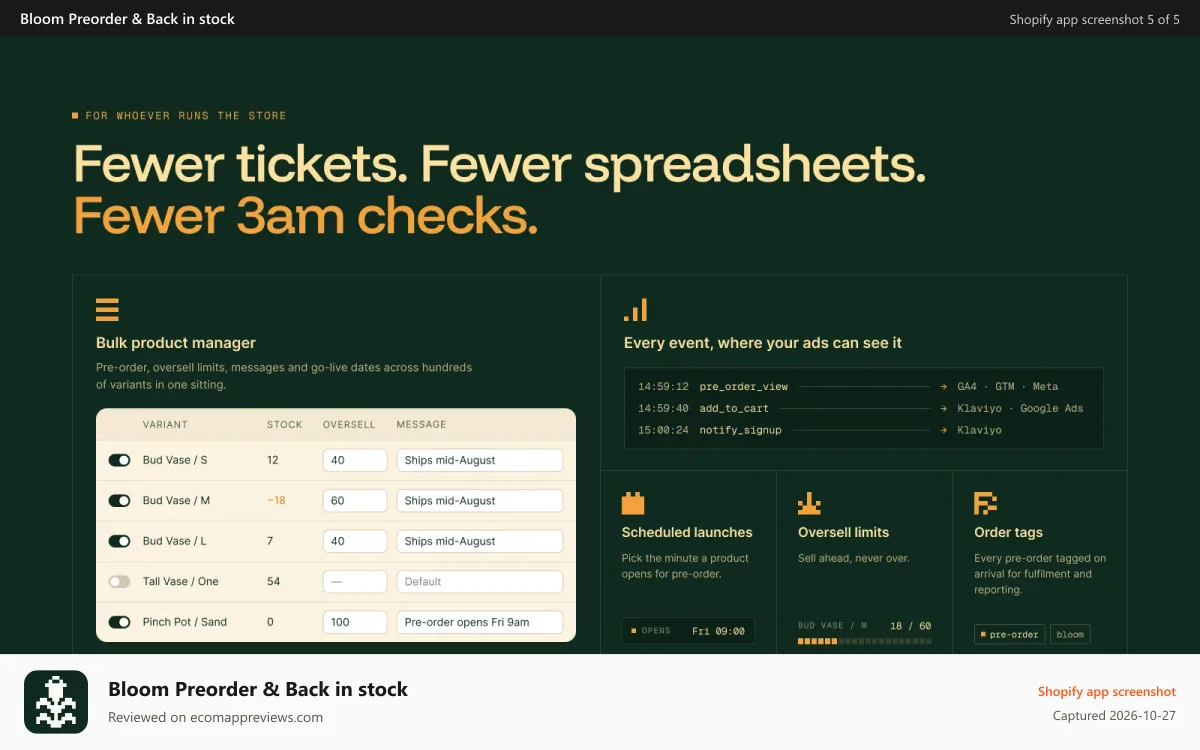
Task: Edit 'Pre-order opens Fri 9am' message field
Action: point(480,622)
